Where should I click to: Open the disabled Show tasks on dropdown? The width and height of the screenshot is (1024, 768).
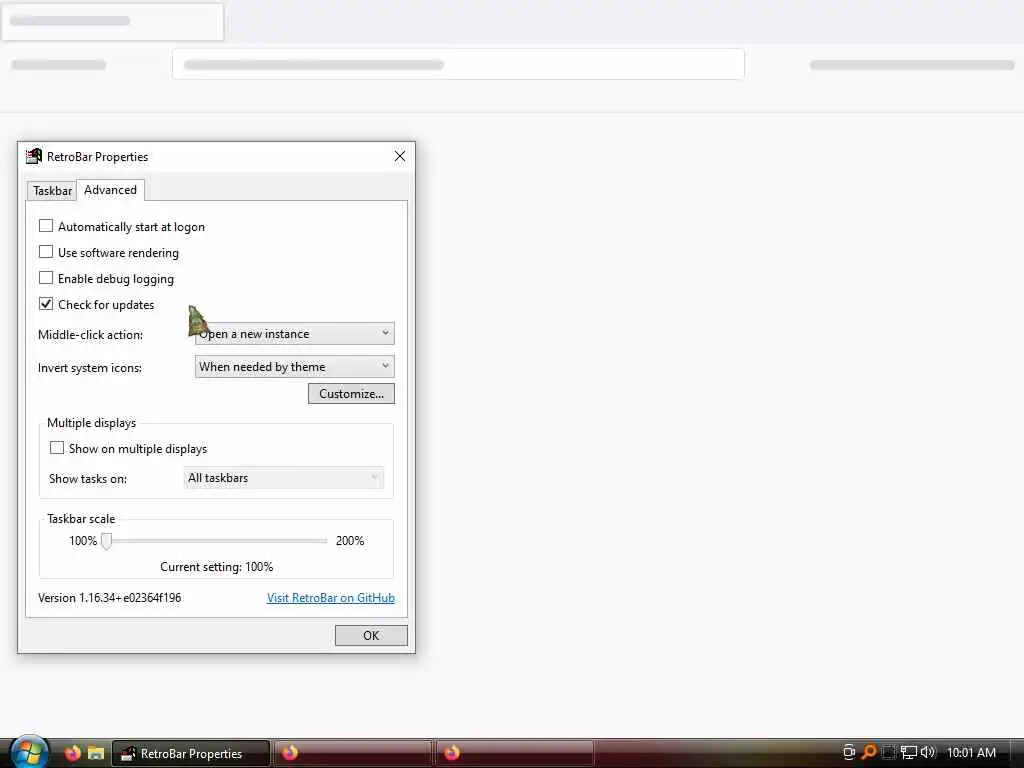283,478
